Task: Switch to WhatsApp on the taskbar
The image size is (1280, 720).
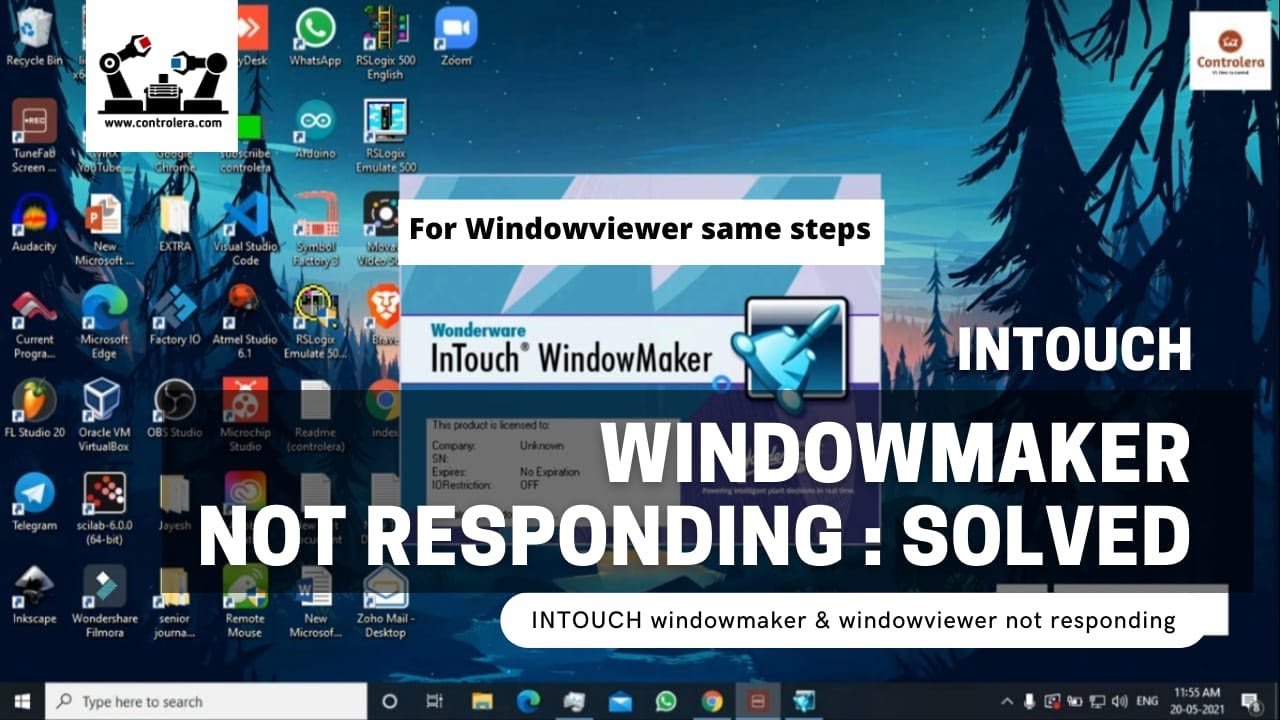Action: pos(665,701)
